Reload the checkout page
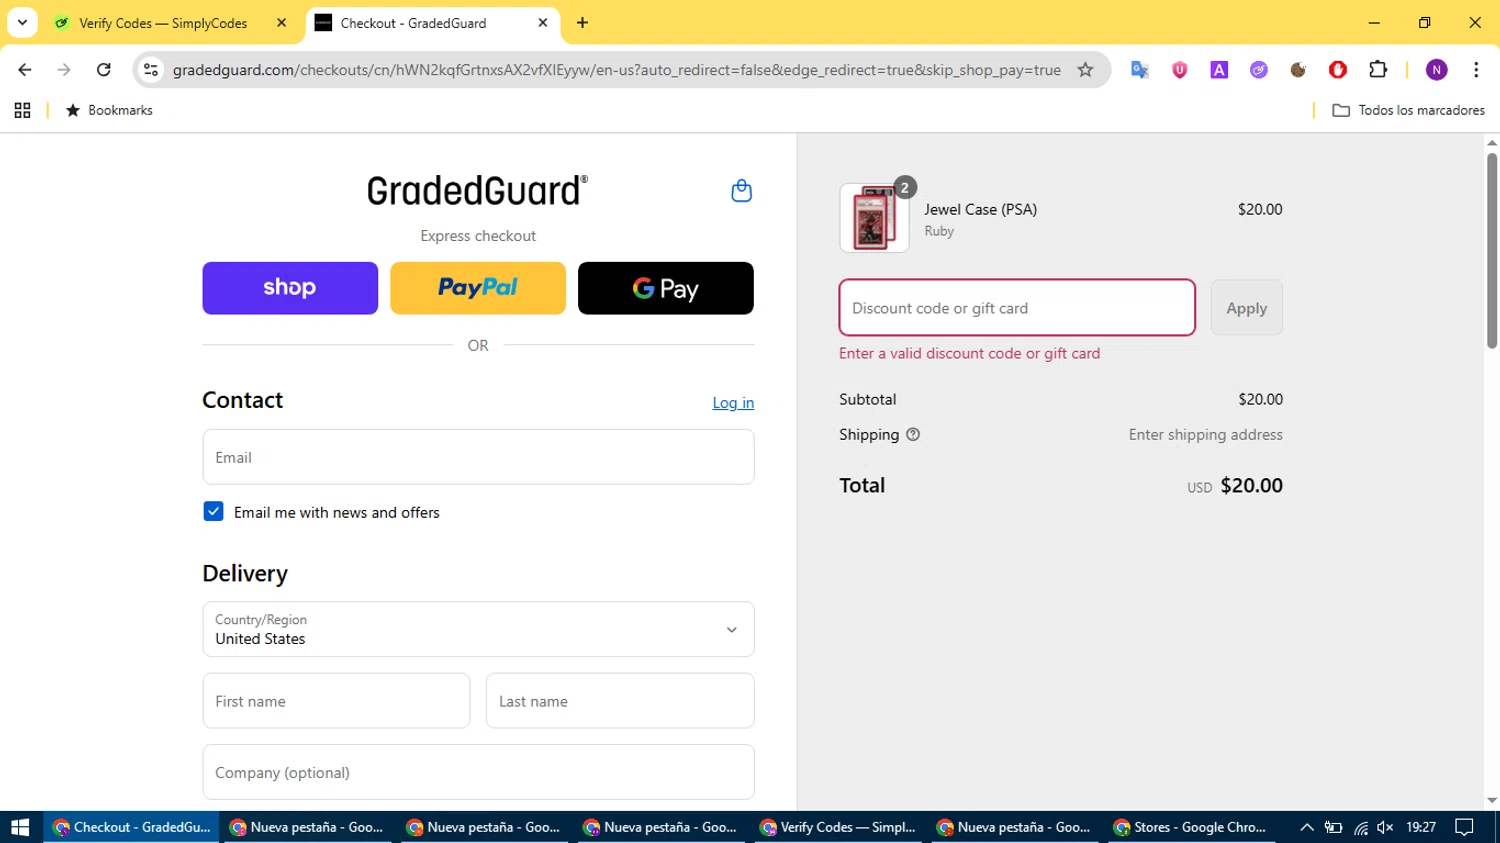The image size is (1500, 843). point(104,70)
